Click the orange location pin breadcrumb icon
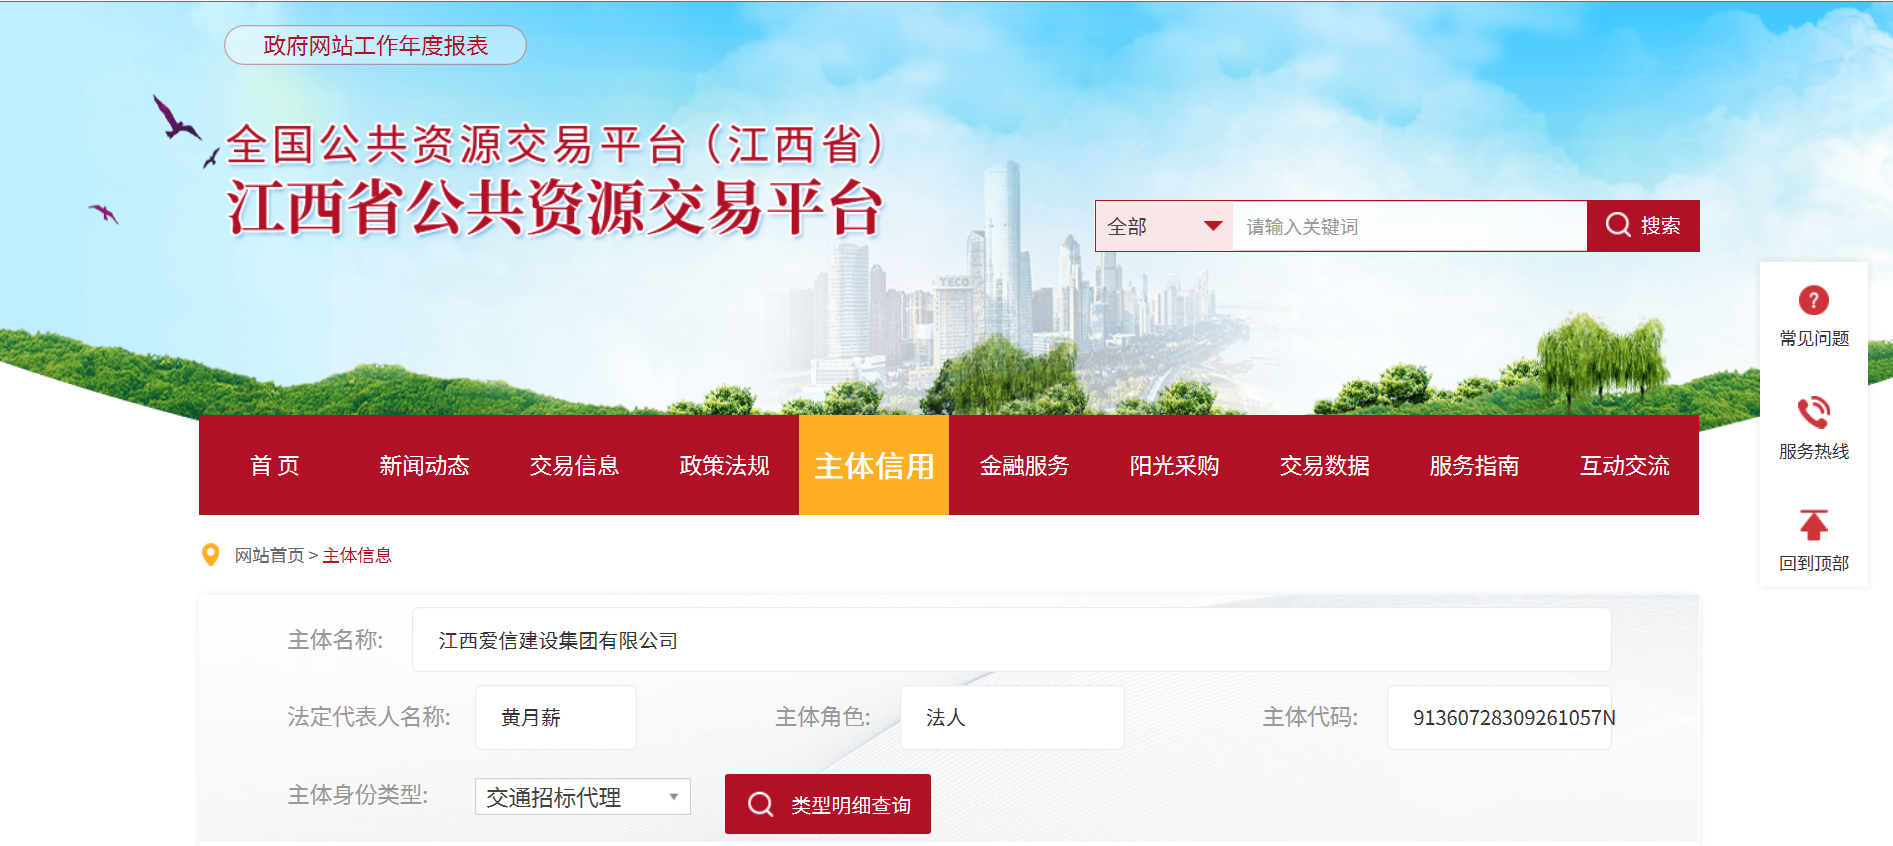This screenshot has width=1893, height=846. 211,555
